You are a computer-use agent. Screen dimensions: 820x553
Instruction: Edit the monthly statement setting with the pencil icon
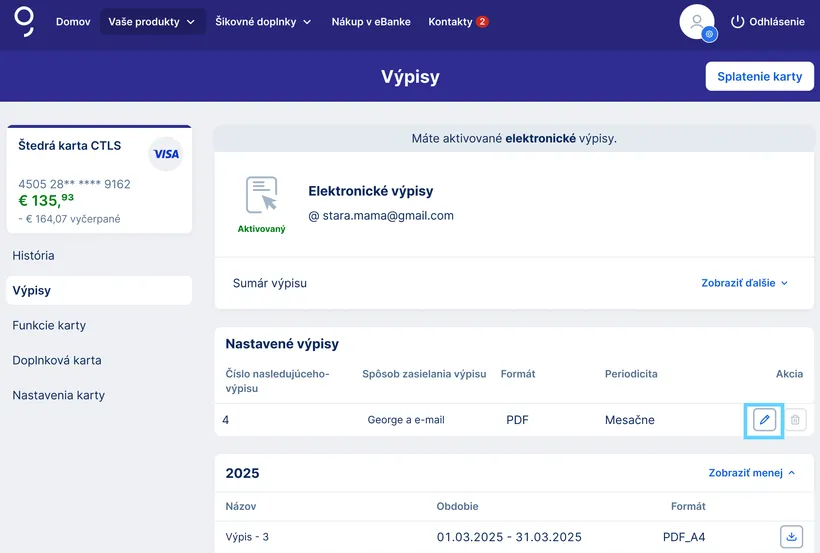click(x=764, y=420)
